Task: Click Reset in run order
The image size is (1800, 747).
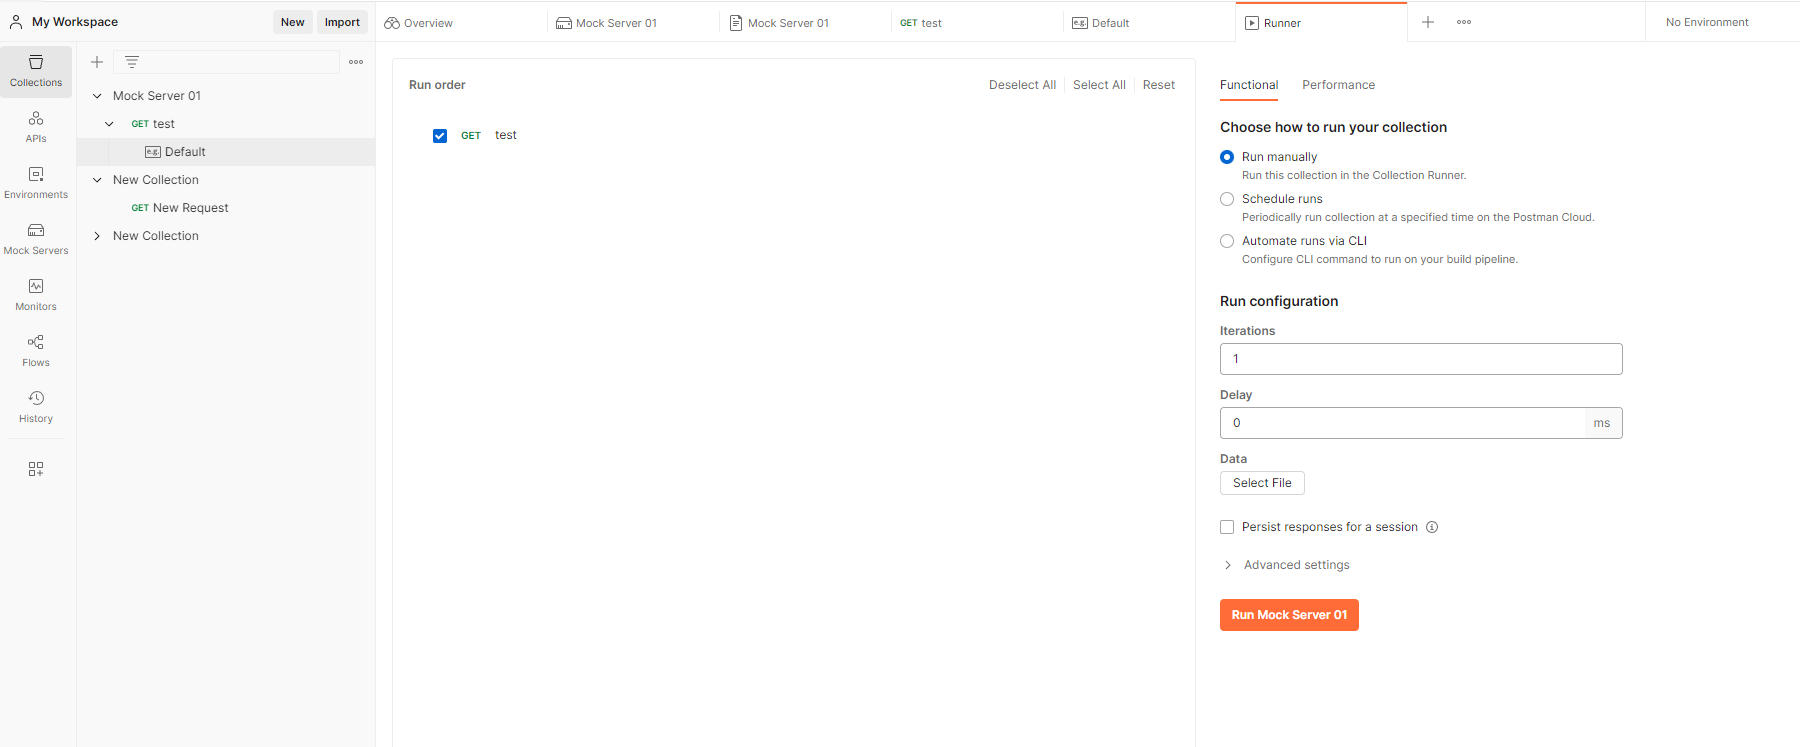Action: [1159, 85]
